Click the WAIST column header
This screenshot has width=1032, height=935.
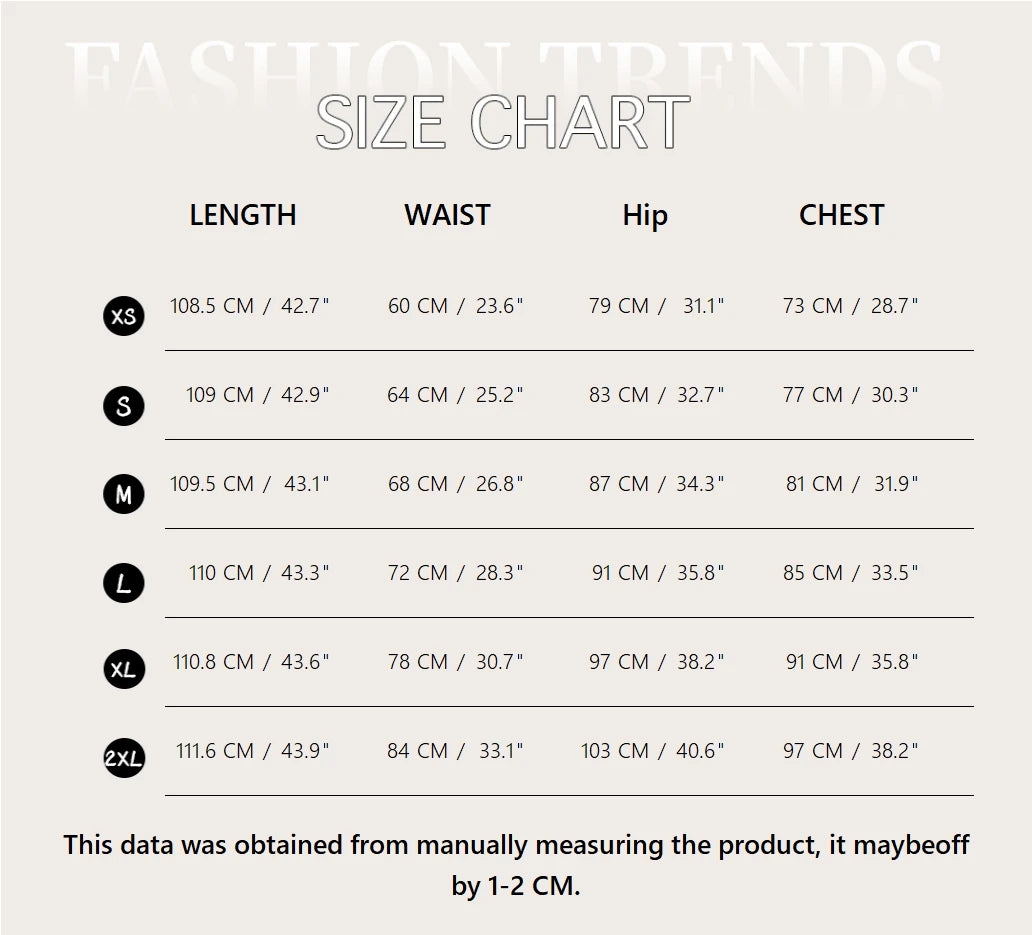coord(447,215)
